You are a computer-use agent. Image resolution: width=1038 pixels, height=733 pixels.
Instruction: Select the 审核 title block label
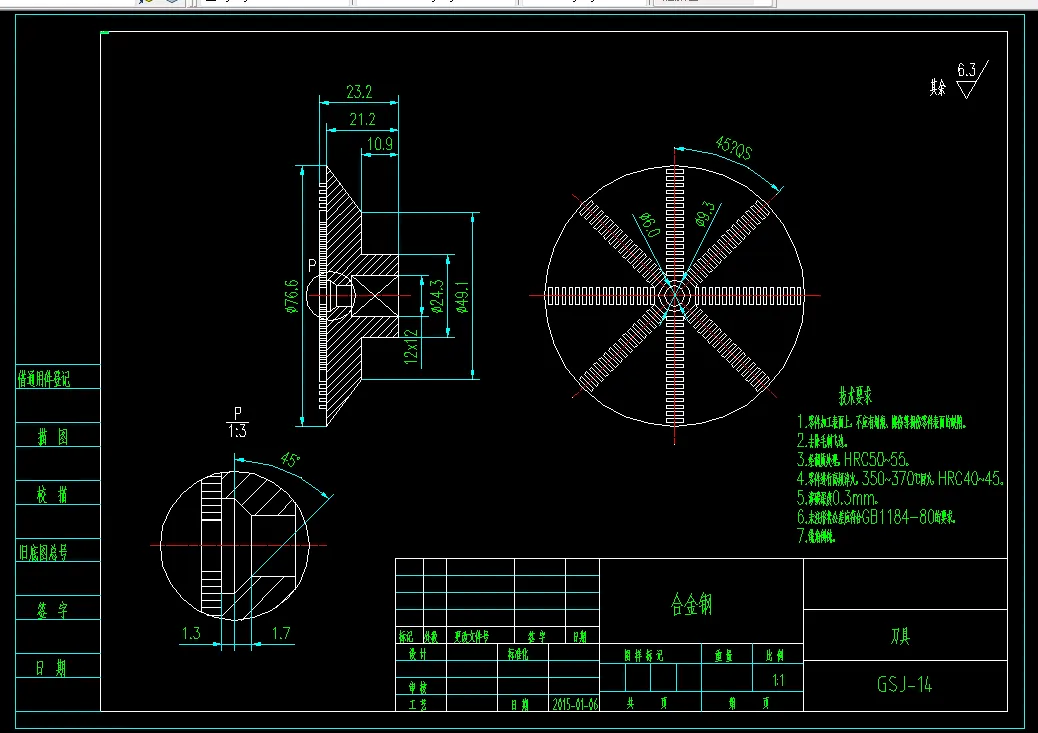tap(418, 688)
